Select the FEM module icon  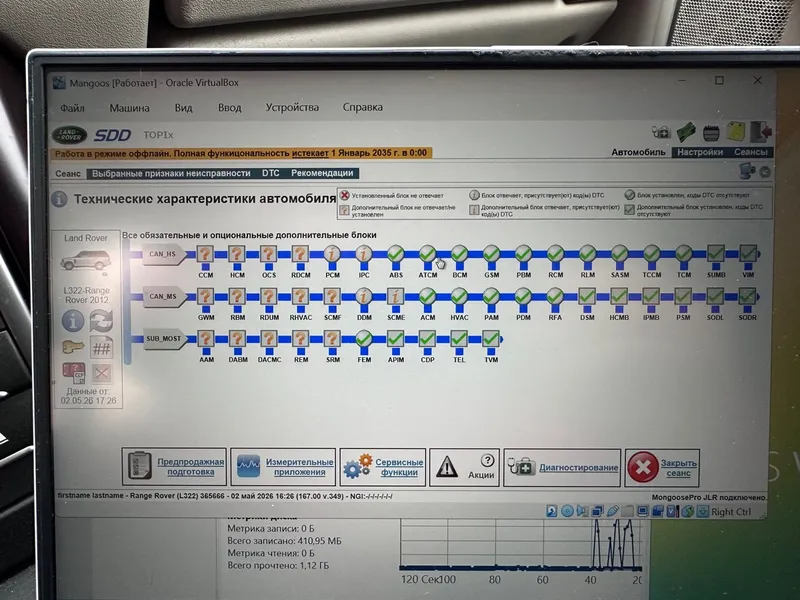[x=364, y=338]
